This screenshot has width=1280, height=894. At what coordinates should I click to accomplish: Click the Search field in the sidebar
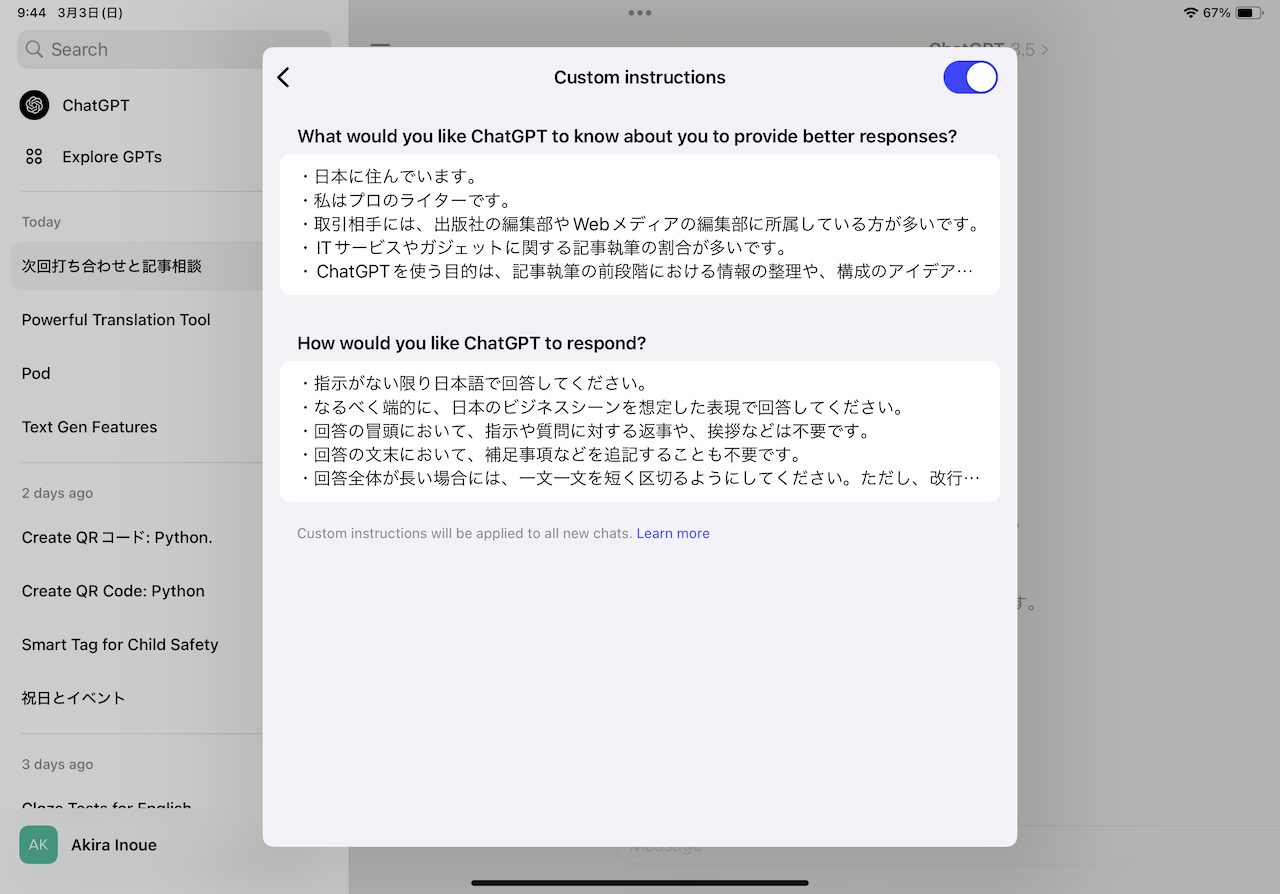coord(174,49)
